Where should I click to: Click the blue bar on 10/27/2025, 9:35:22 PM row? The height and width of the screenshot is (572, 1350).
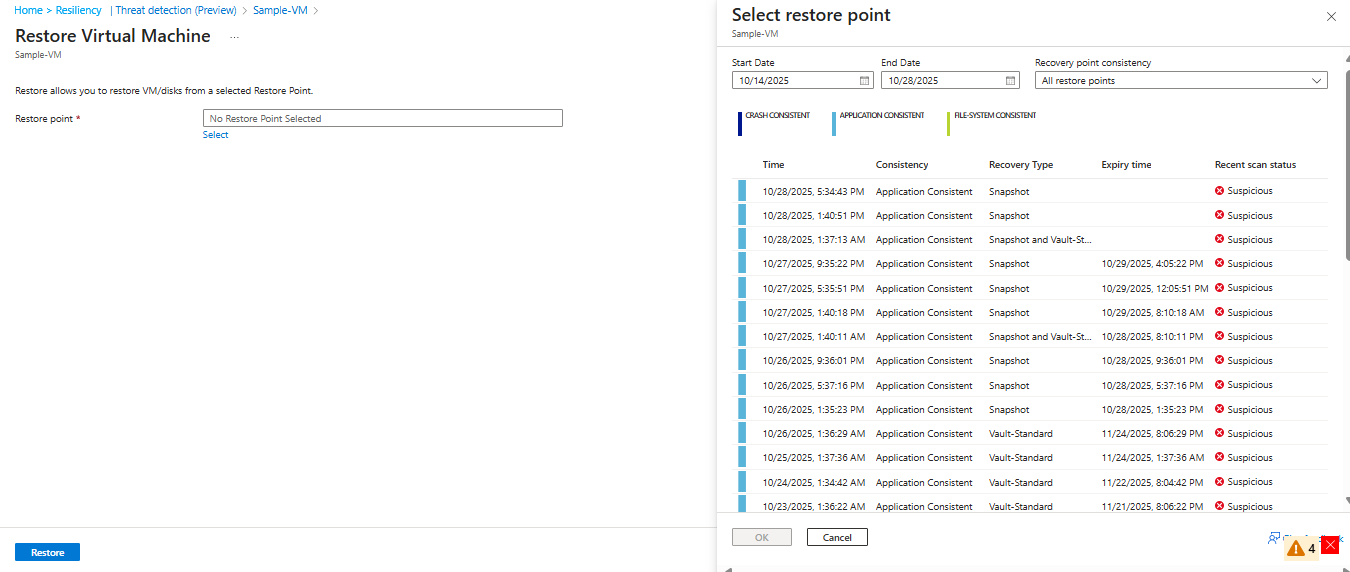pos(742,264)
